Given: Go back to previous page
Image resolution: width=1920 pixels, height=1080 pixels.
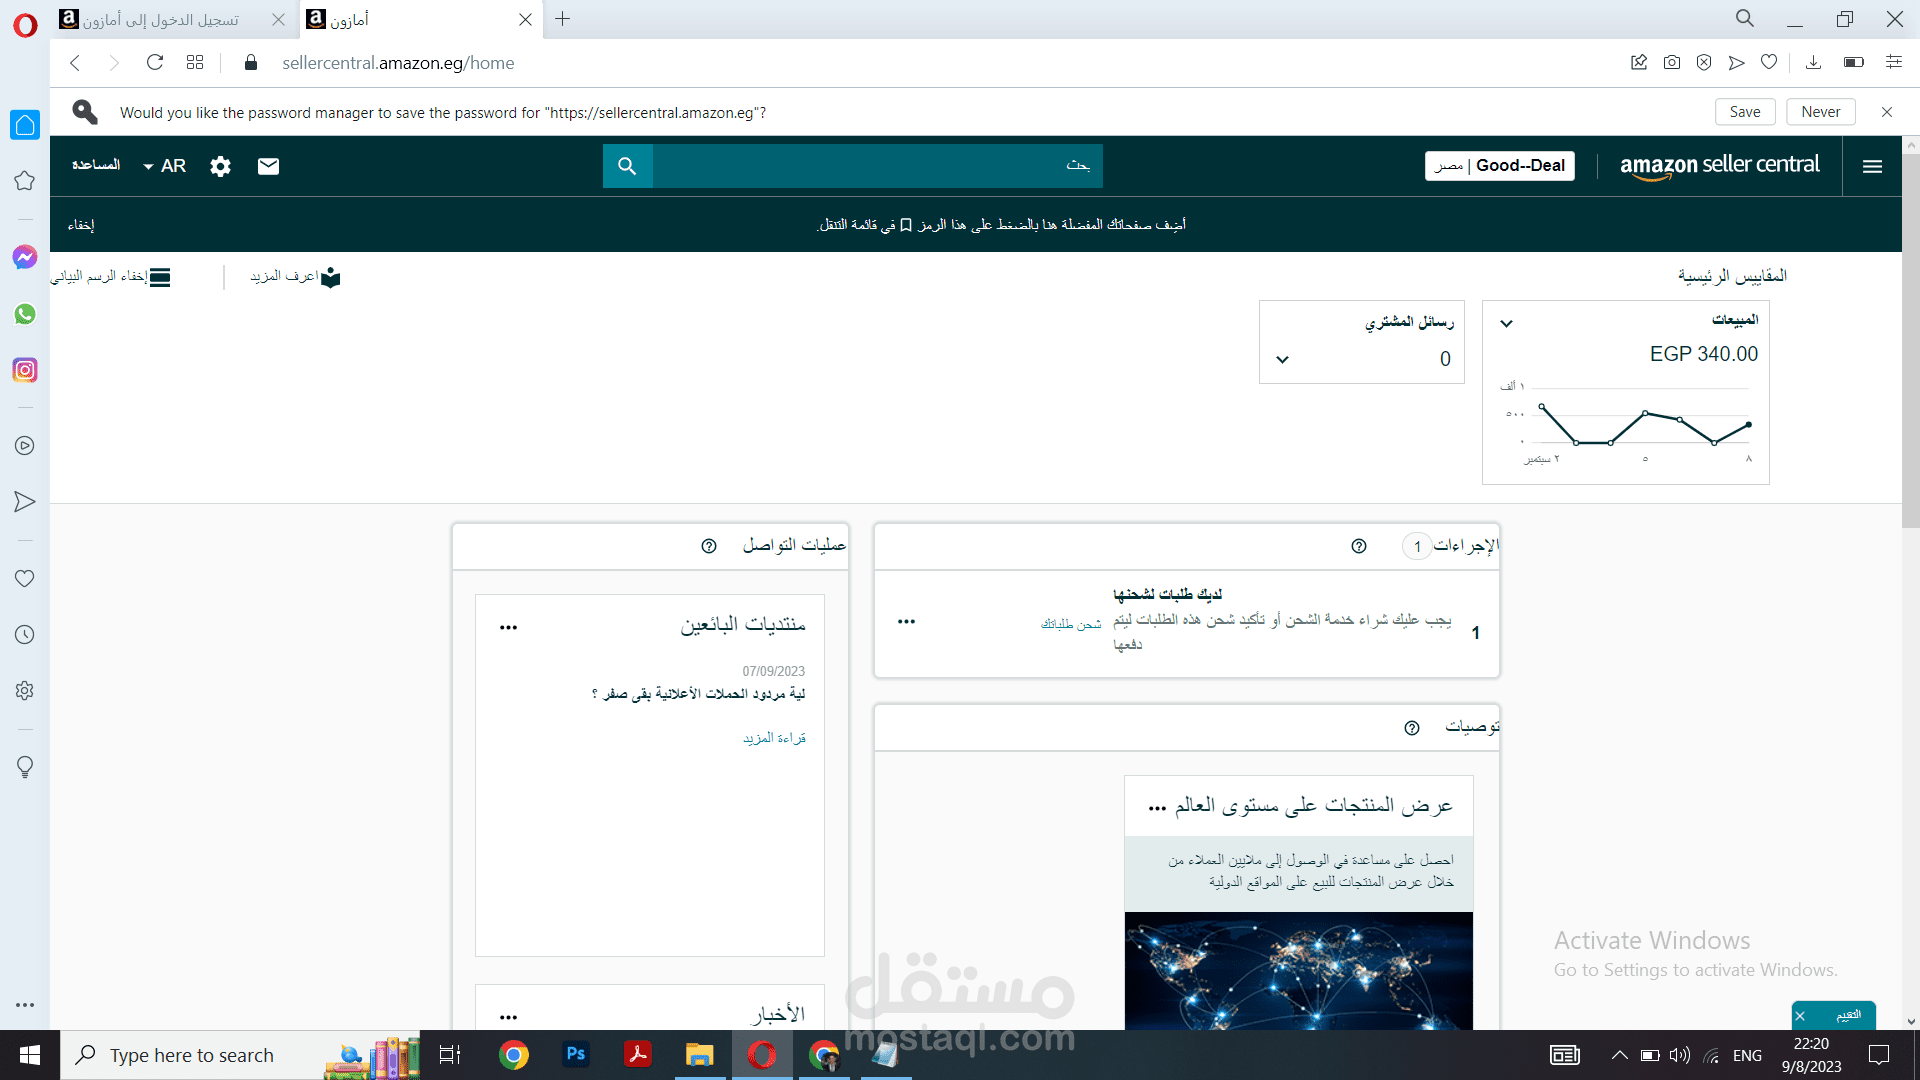Looking at the screenshot, I should (75, 63).
